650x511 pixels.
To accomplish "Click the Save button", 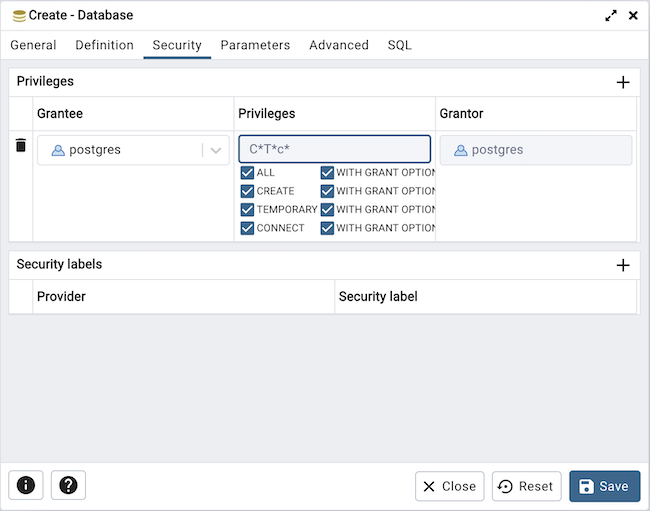I will point(604,486).
